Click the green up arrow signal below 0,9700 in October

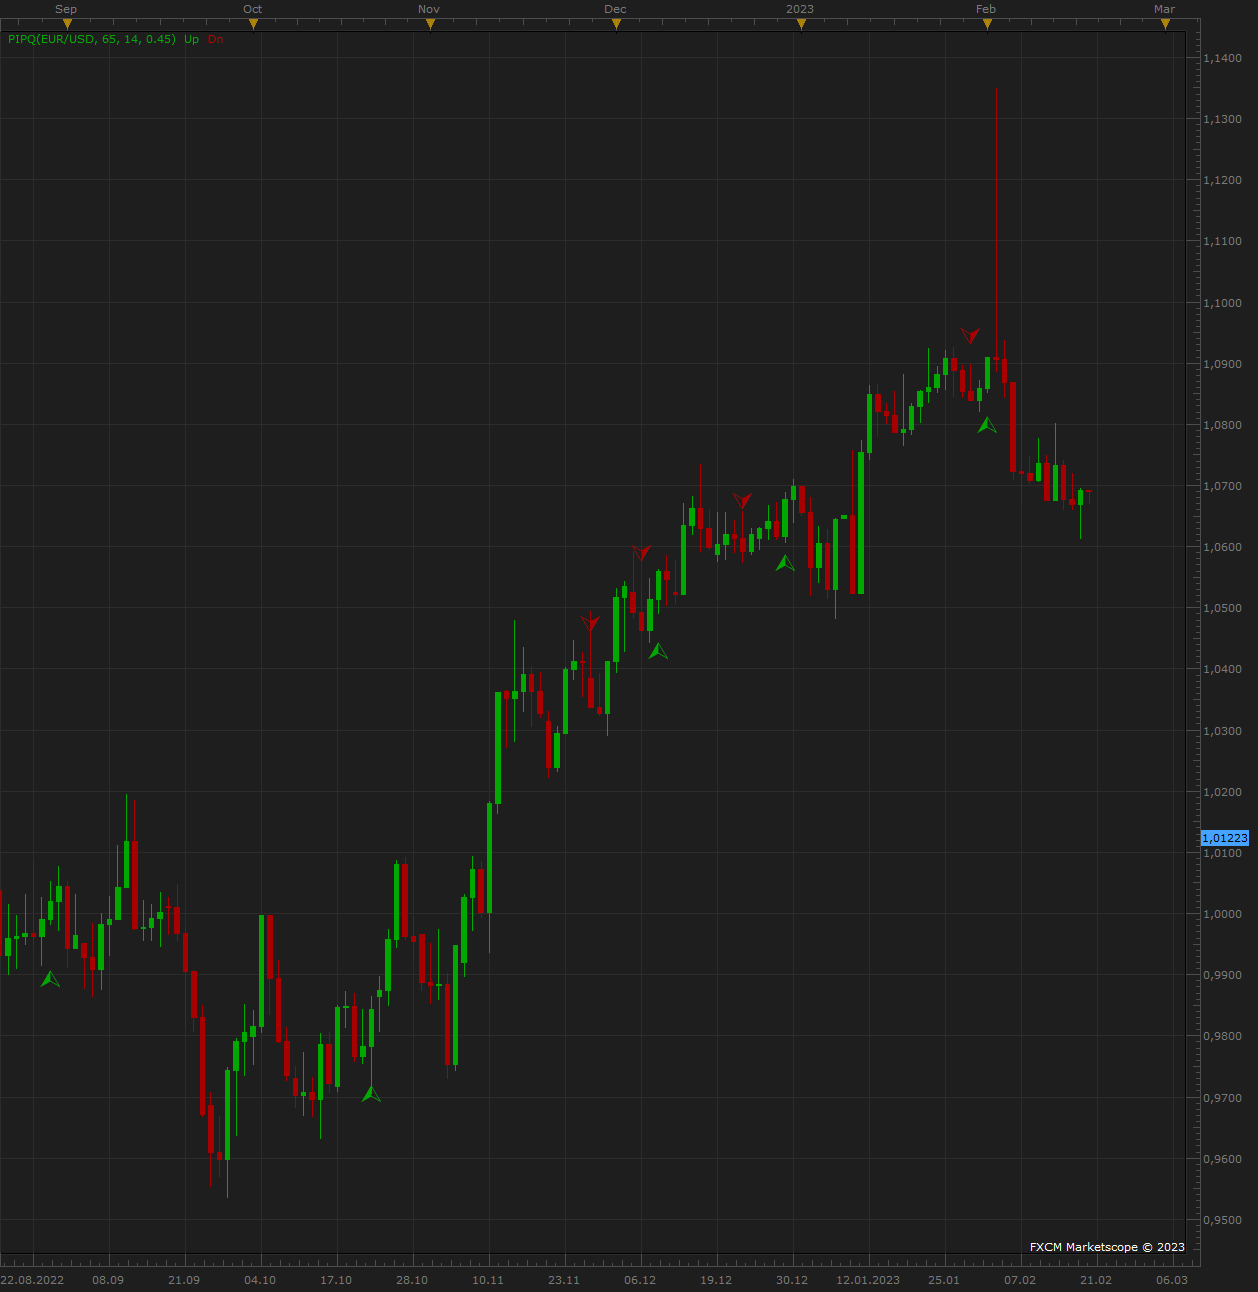coord(371,1094)
